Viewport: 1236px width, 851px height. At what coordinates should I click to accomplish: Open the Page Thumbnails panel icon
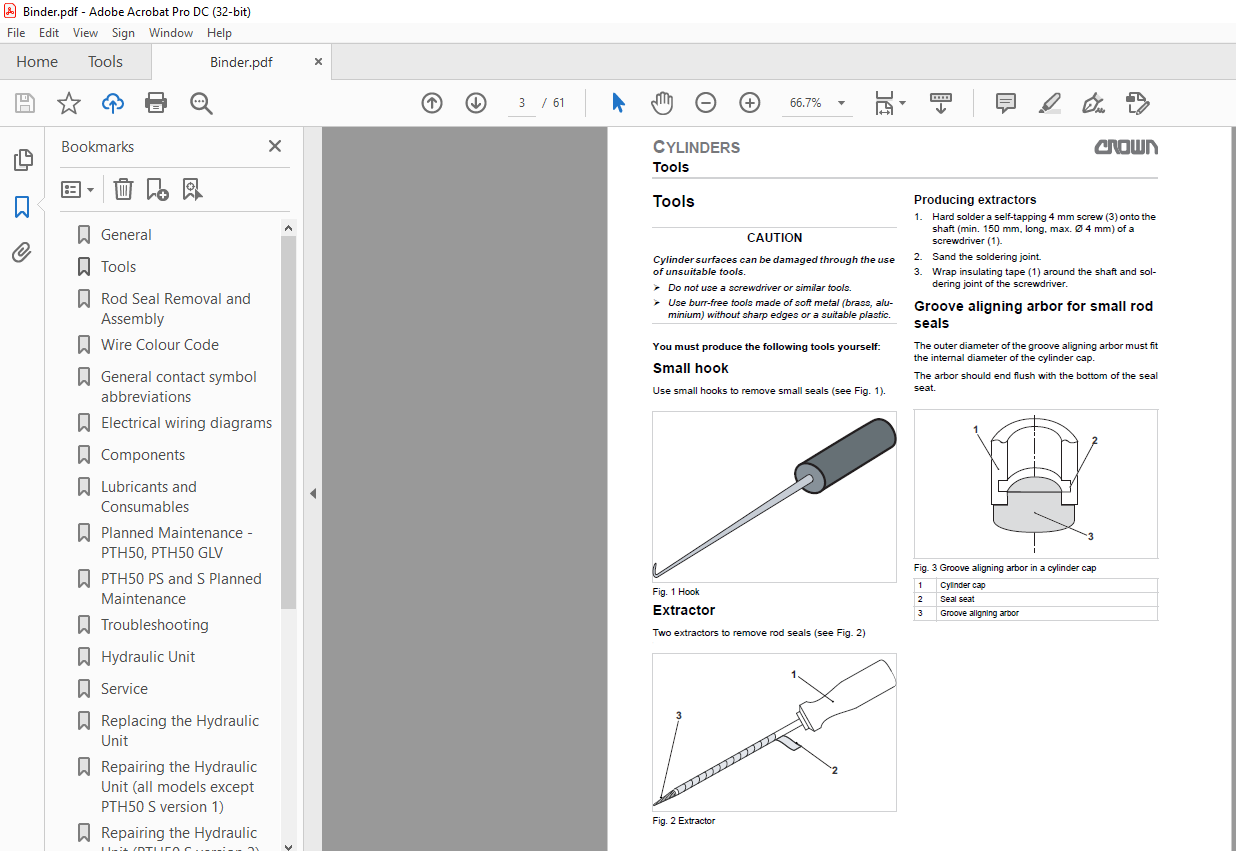[22, 160]
